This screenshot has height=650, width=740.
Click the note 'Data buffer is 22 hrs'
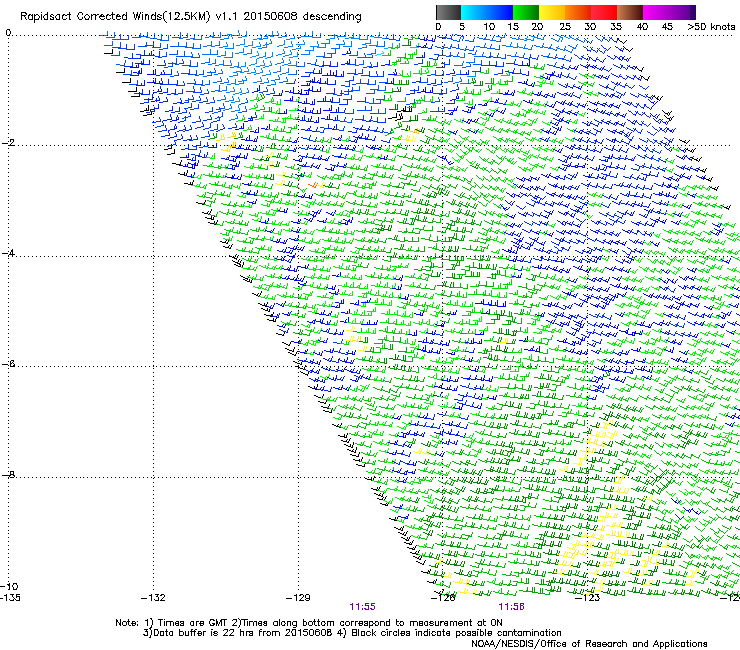point(204,633)
